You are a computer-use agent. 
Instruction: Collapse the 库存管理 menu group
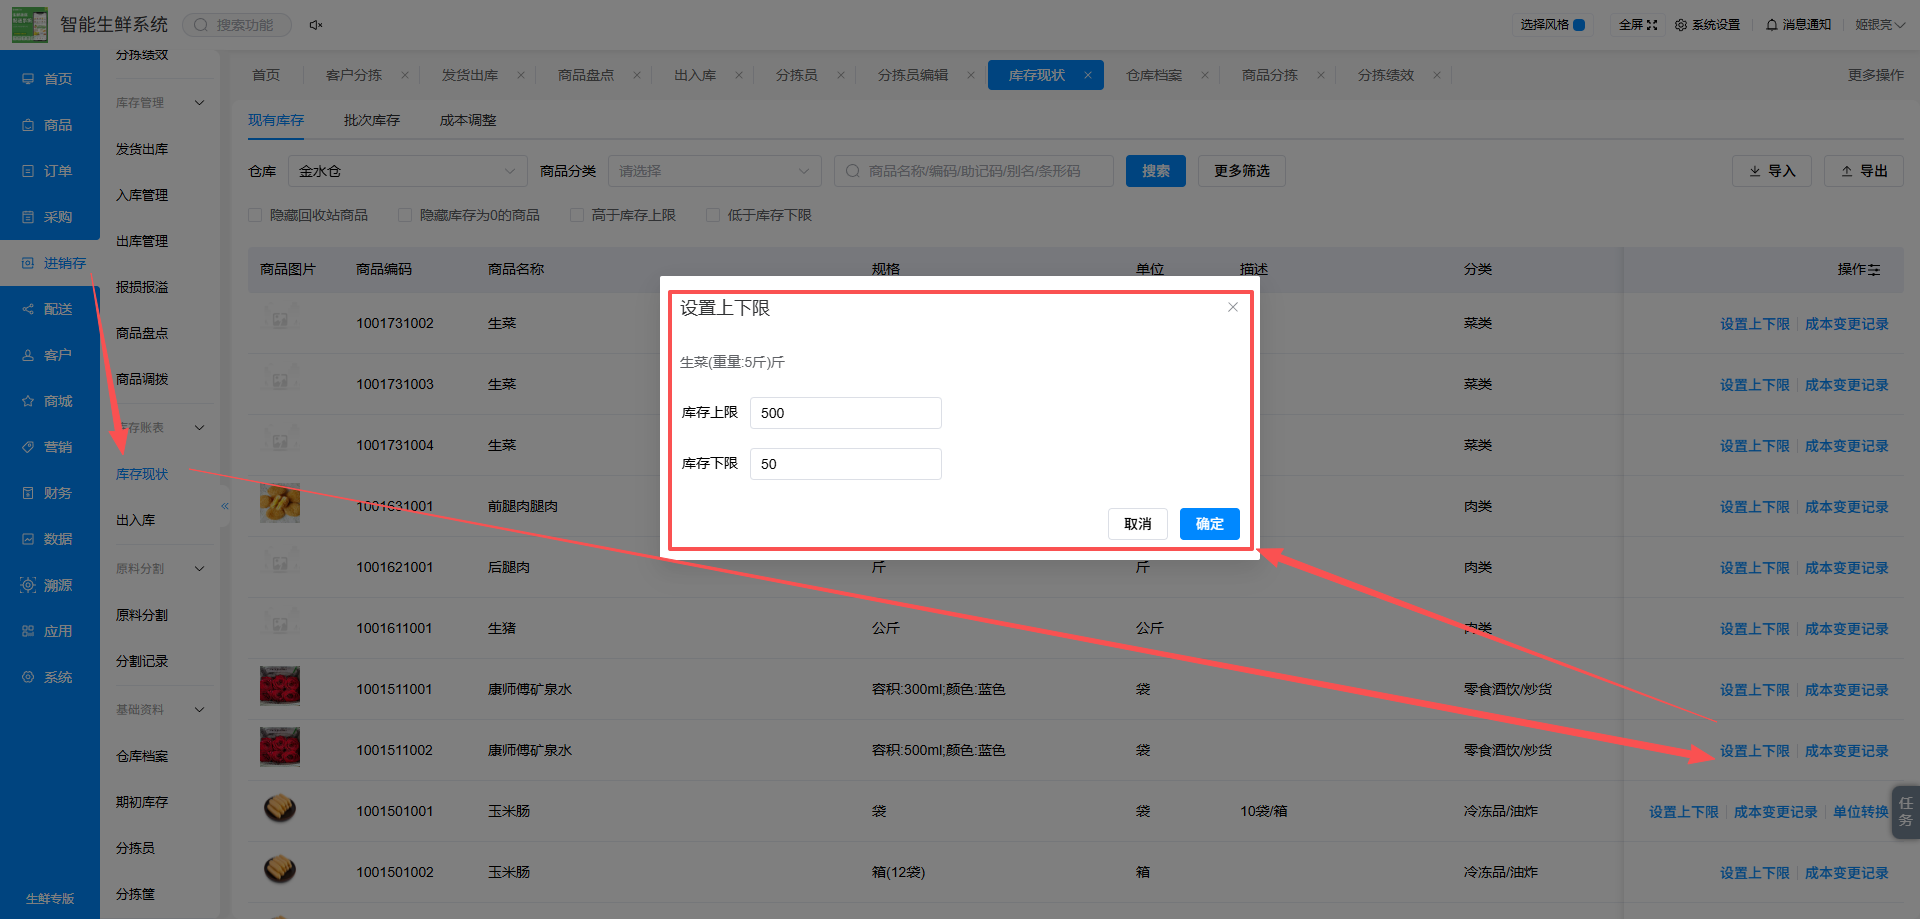pos(199,103)
